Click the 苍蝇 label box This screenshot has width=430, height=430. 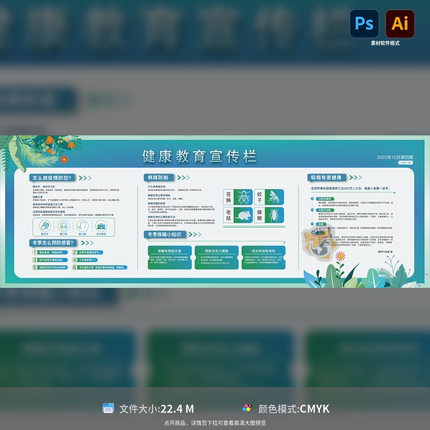pos(228,197)
